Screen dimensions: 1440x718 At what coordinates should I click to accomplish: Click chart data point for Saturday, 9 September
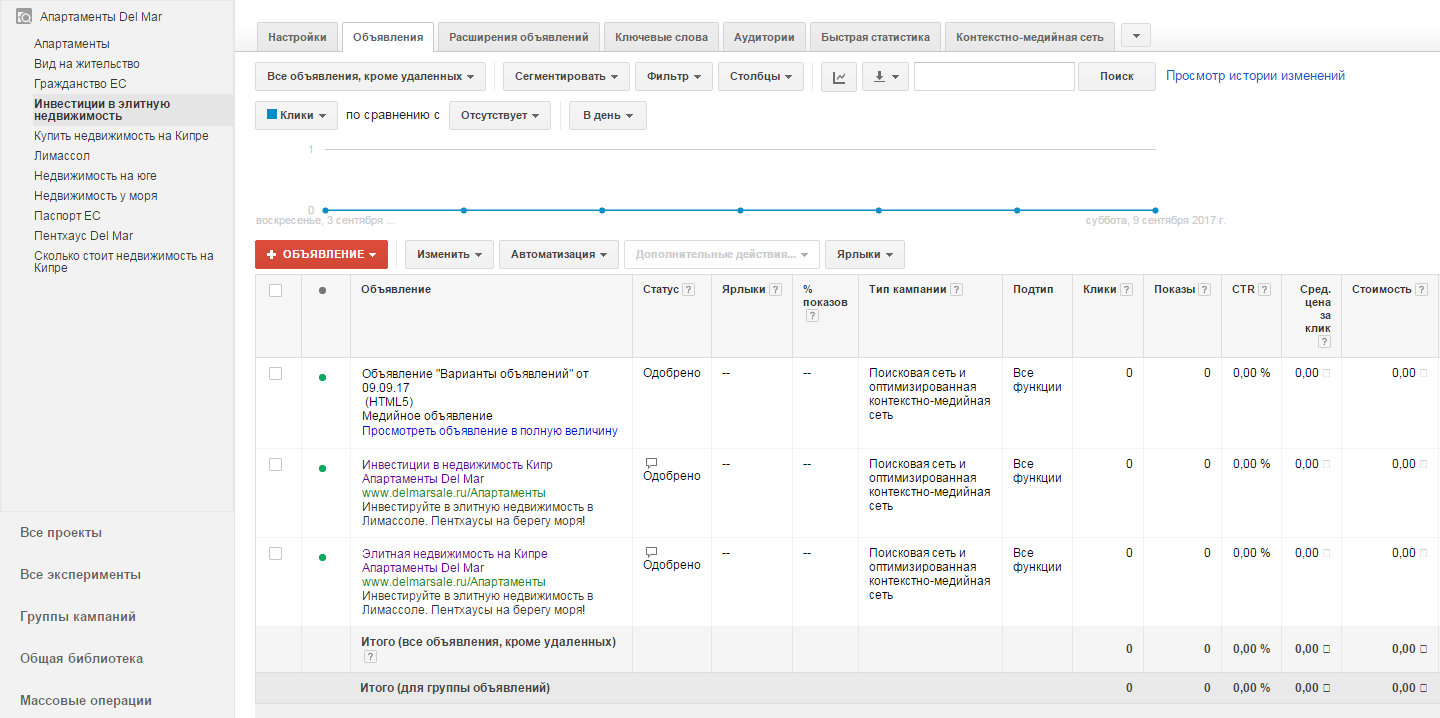pyautogui.click(x=1155, y=210)
